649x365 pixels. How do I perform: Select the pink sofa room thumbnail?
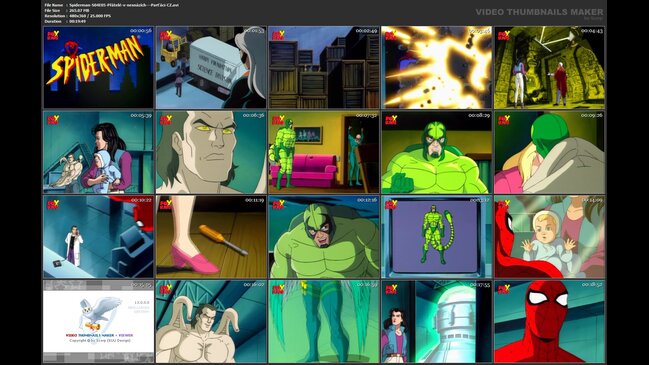(x=324, y=152)
